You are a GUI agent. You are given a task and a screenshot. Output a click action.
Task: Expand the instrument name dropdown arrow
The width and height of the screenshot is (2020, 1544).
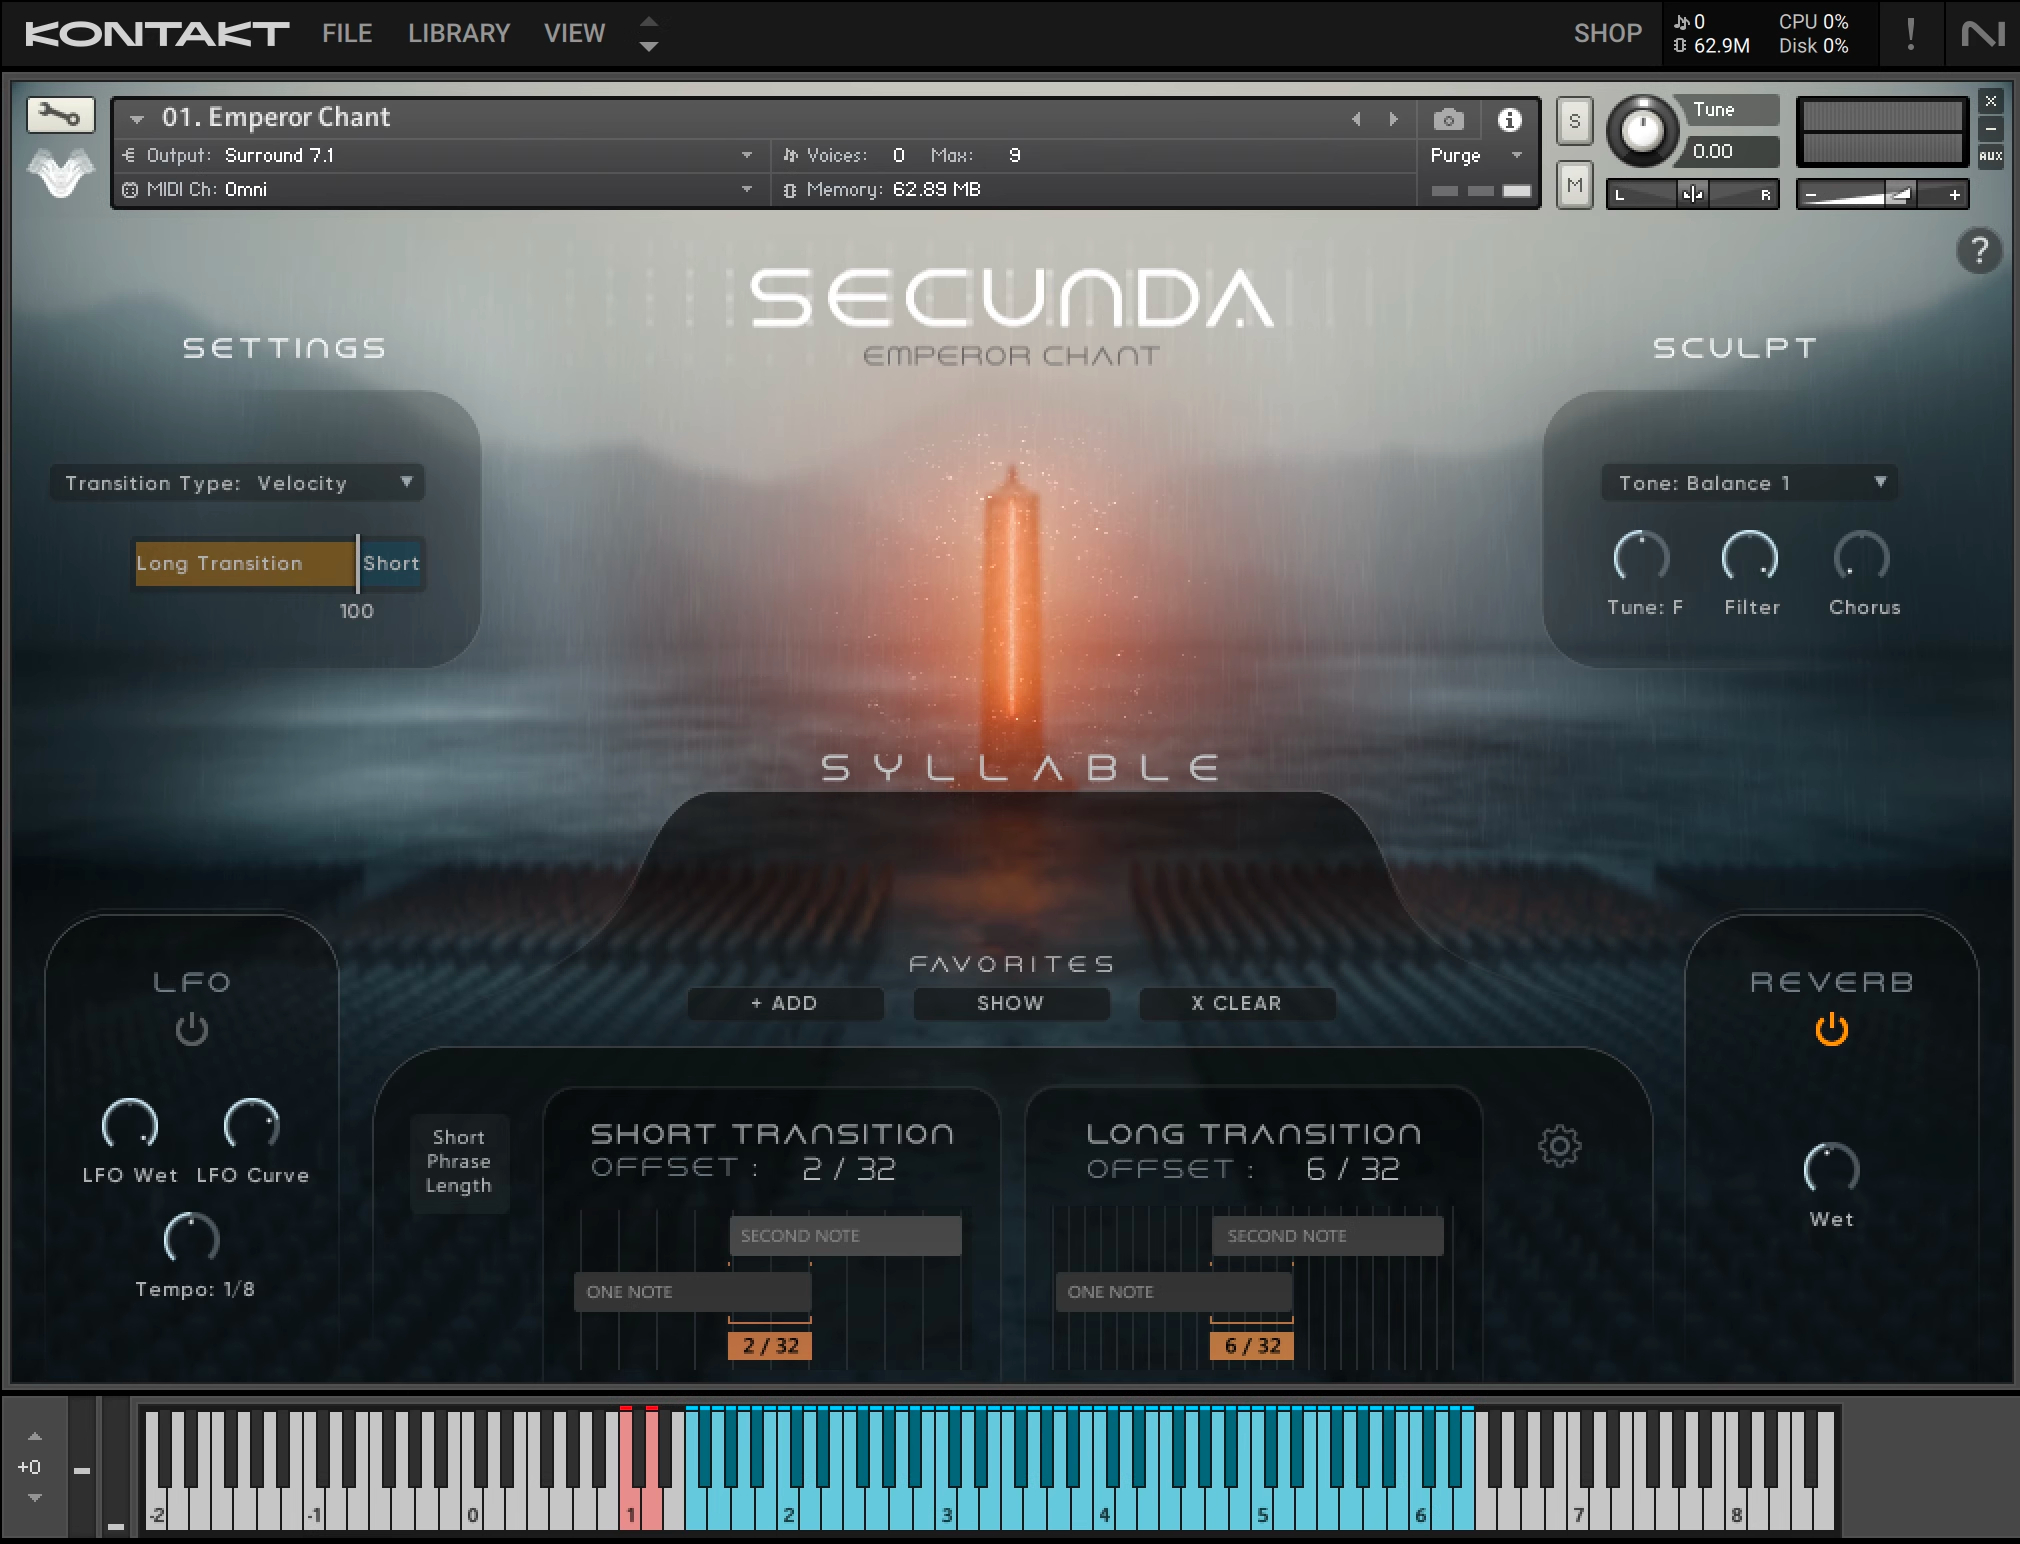click(137, 119)
